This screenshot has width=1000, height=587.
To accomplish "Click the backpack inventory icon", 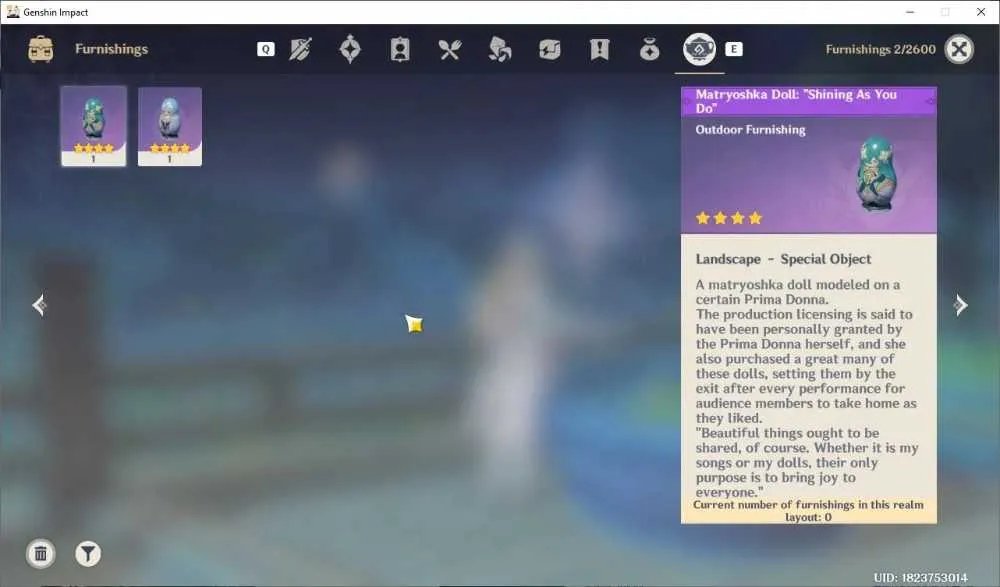I will pyautogui.click(x=41, y=49).
